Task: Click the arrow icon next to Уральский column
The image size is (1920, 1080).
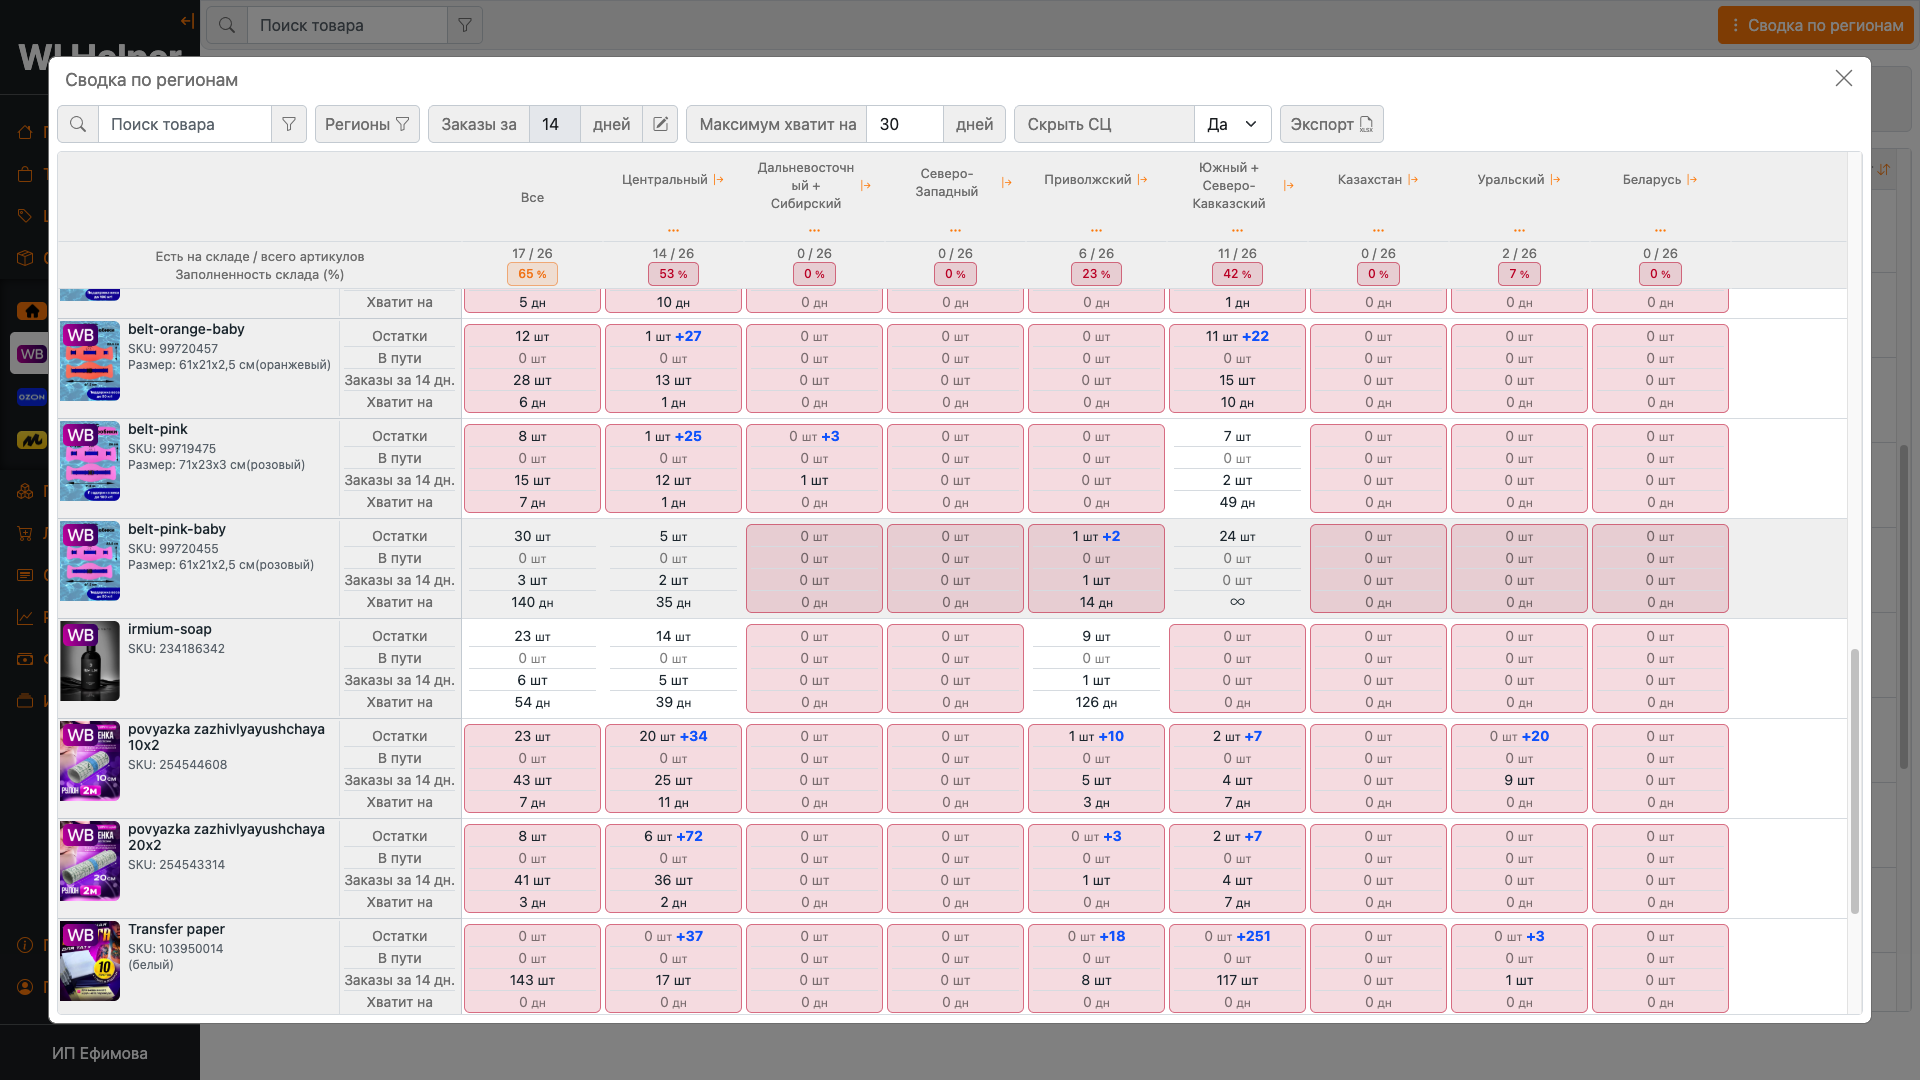Action: click(x=1555, y=180)
